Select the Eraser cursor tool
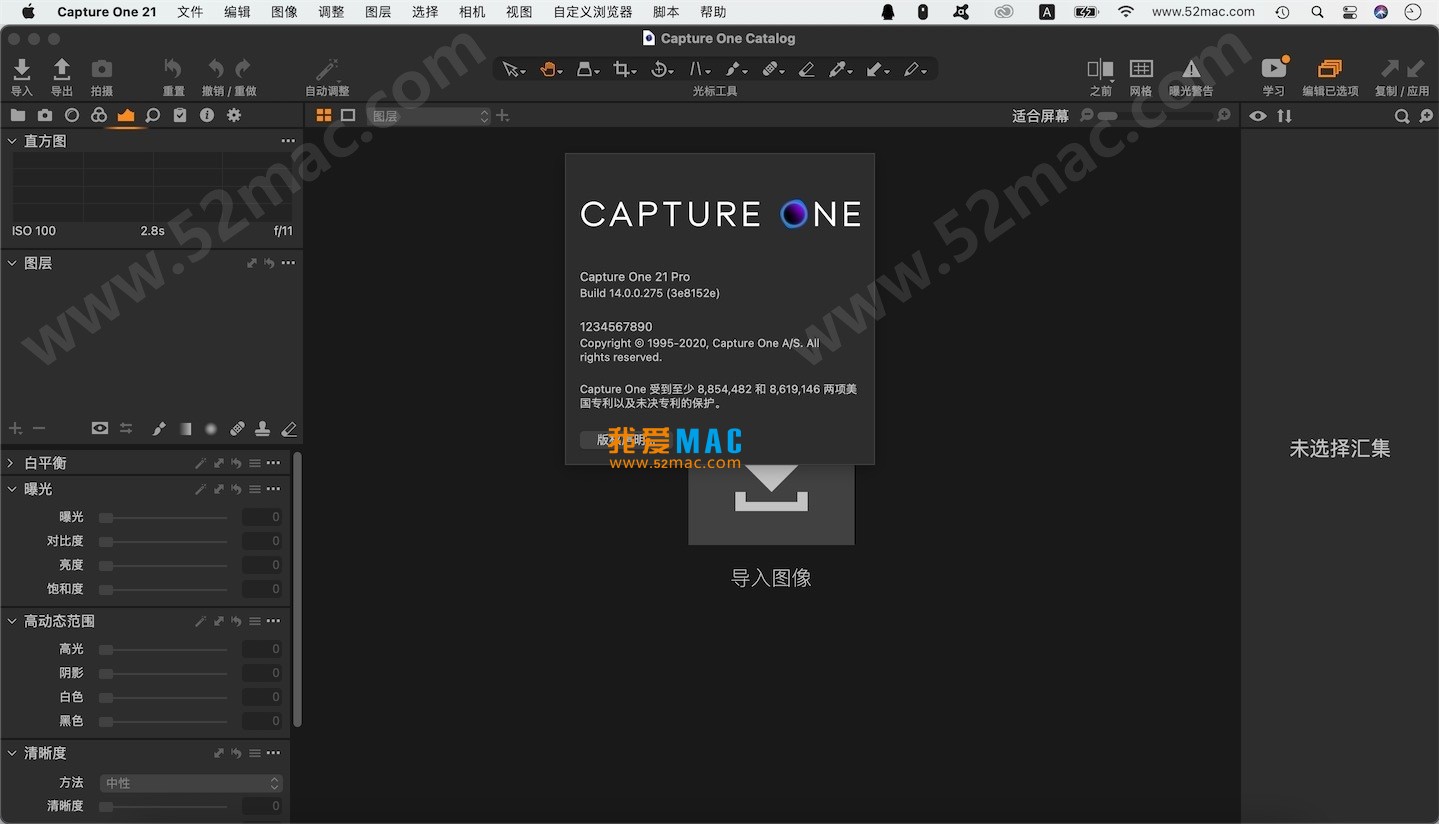This screenshot has height=824, width=1439. point(806,69)
